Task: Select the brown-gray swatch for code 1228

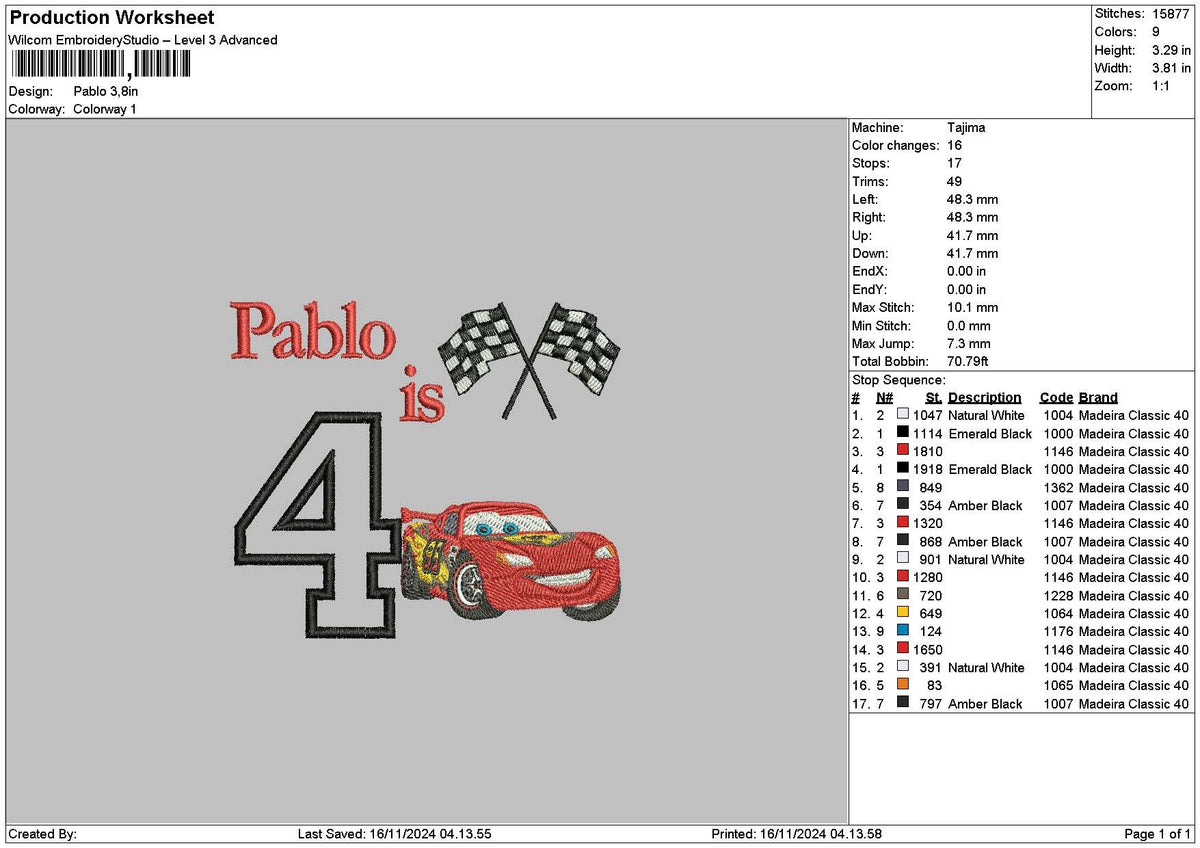Action: pos(903,594)
